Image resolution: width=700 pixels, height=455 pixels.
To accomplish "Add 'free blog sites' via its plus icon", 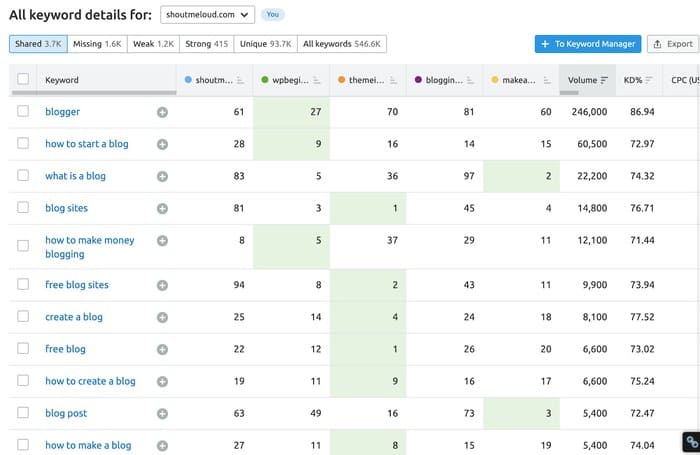I will [162, 285].
